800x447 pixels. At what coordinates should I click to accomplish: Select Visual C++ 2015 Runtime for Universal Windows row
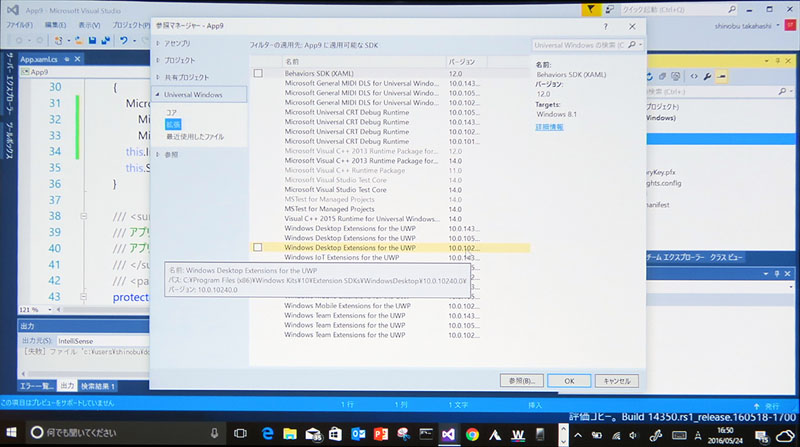pyautogui.click(x=391, y=218)
